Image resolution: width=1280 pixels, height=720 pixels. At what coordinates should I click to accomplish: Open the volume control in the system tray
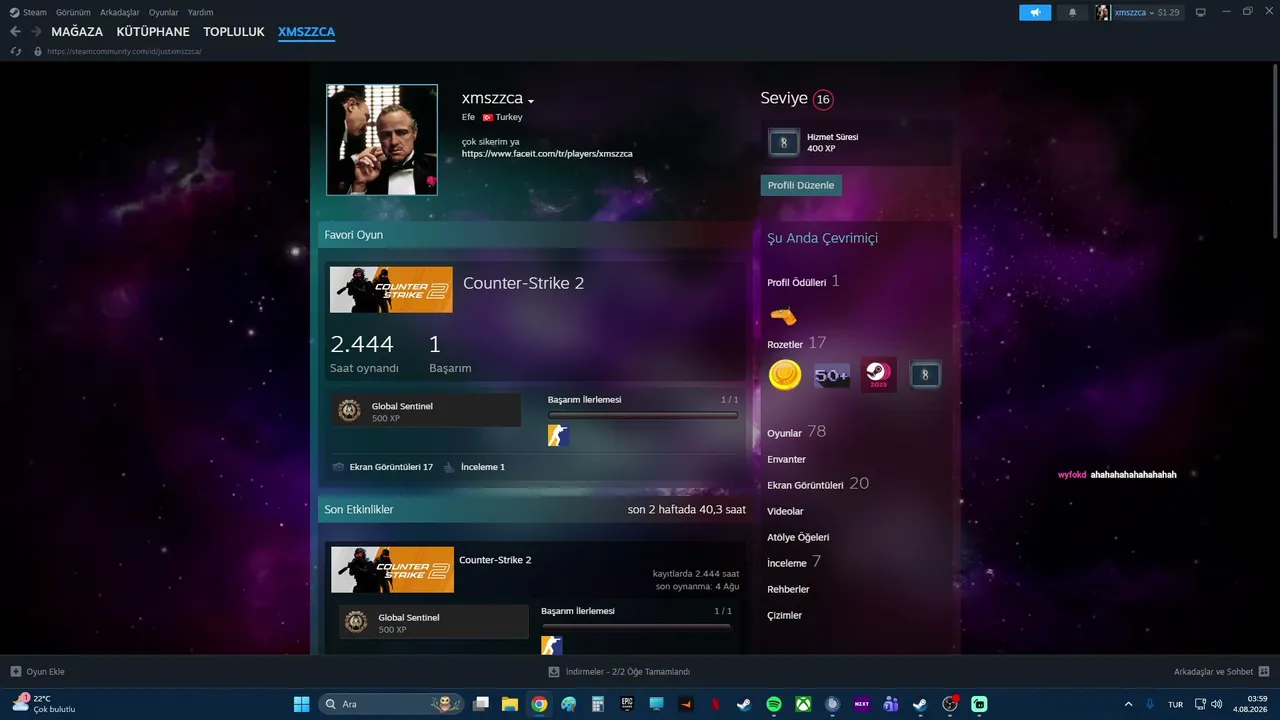click(1216, 704)
